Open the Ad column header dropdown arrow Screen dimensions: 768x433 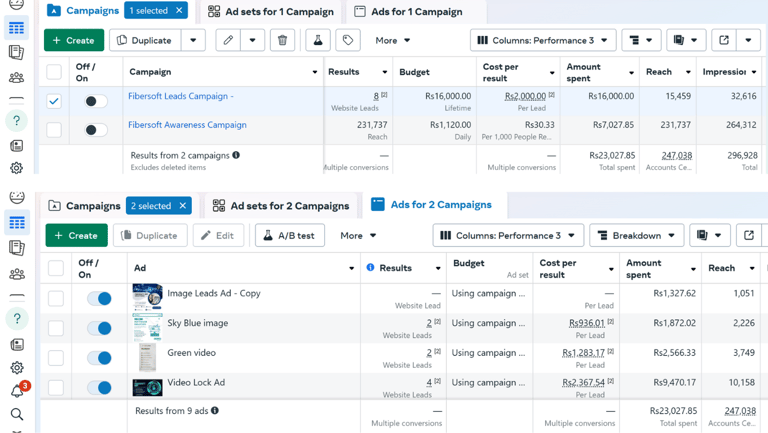(352, 268)
